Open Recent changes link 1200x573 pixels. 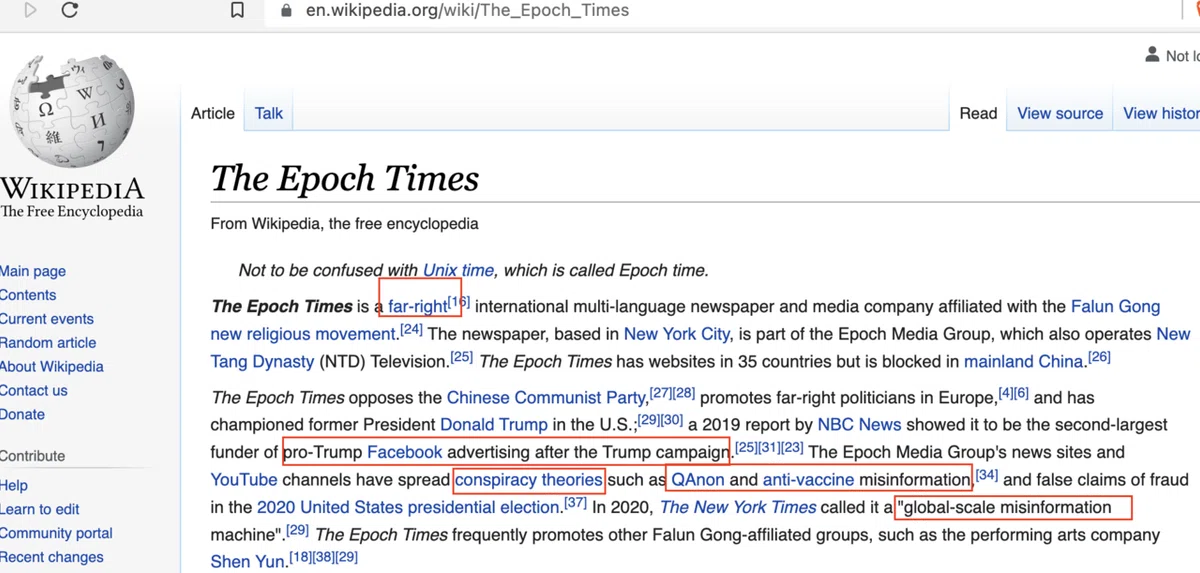[x=52, y=557]
